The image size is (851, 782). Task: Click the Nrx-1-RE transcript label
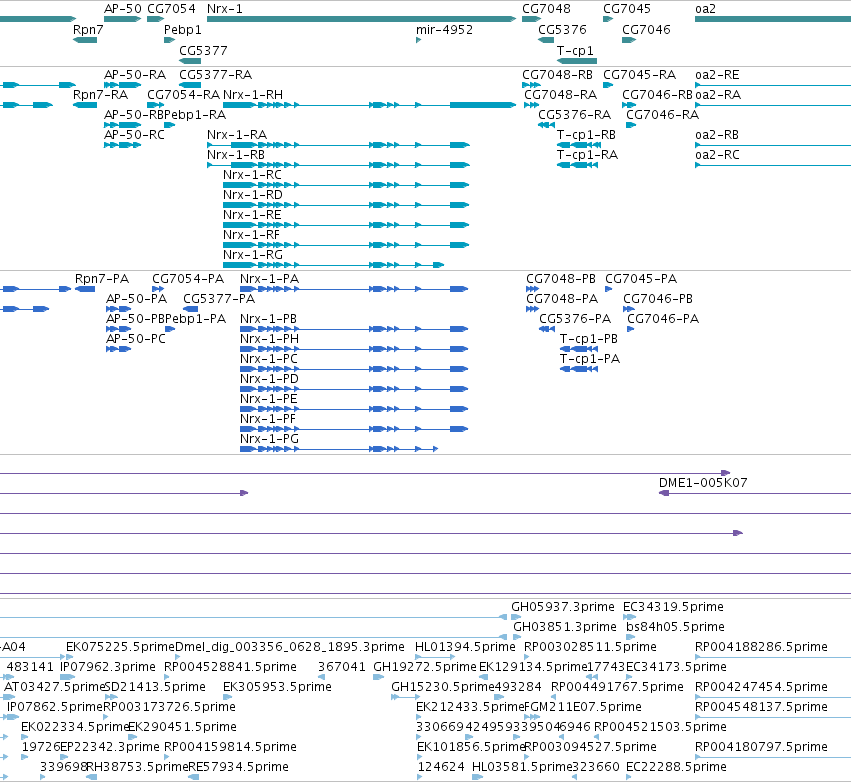coord(252,215)
